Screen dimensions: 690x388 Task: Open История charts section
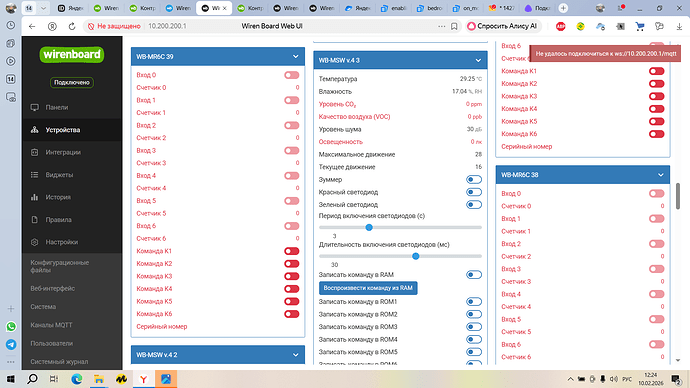tap(58, 197)
